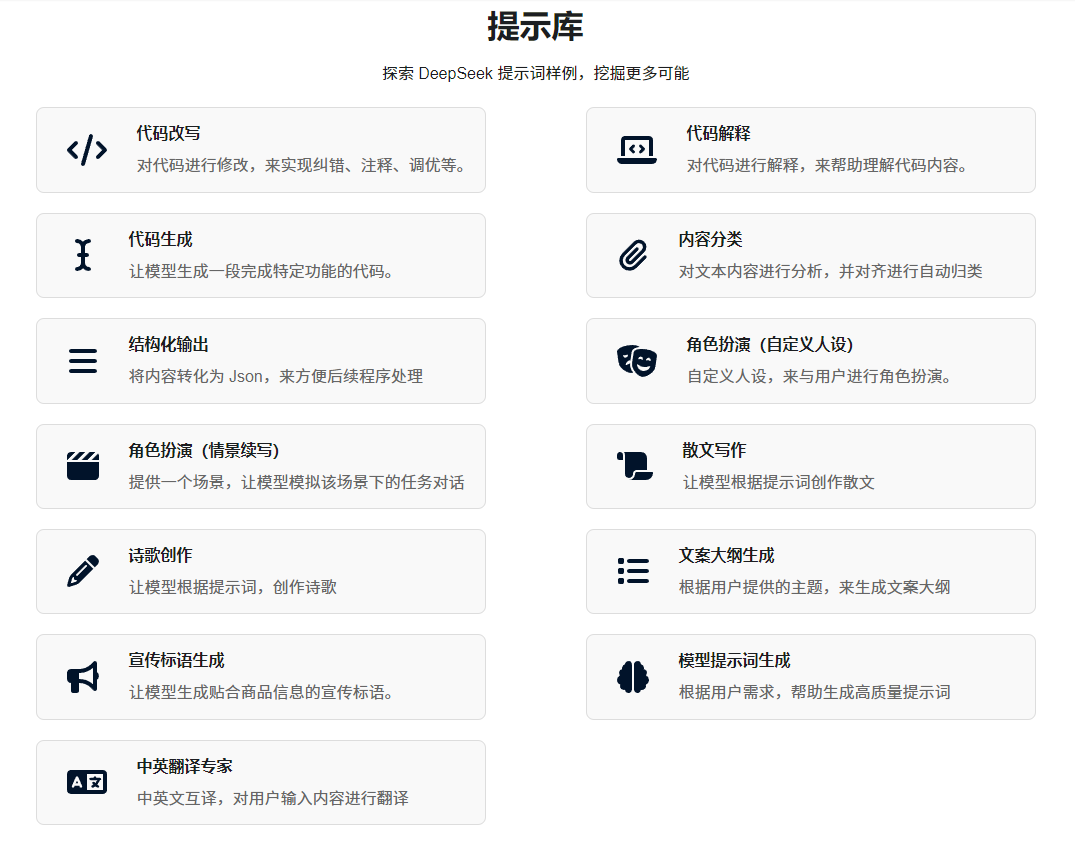Open the 代码改写 prompt card
The width and height of the screenshot is (1075, 848).
click(x=260, y=150)
